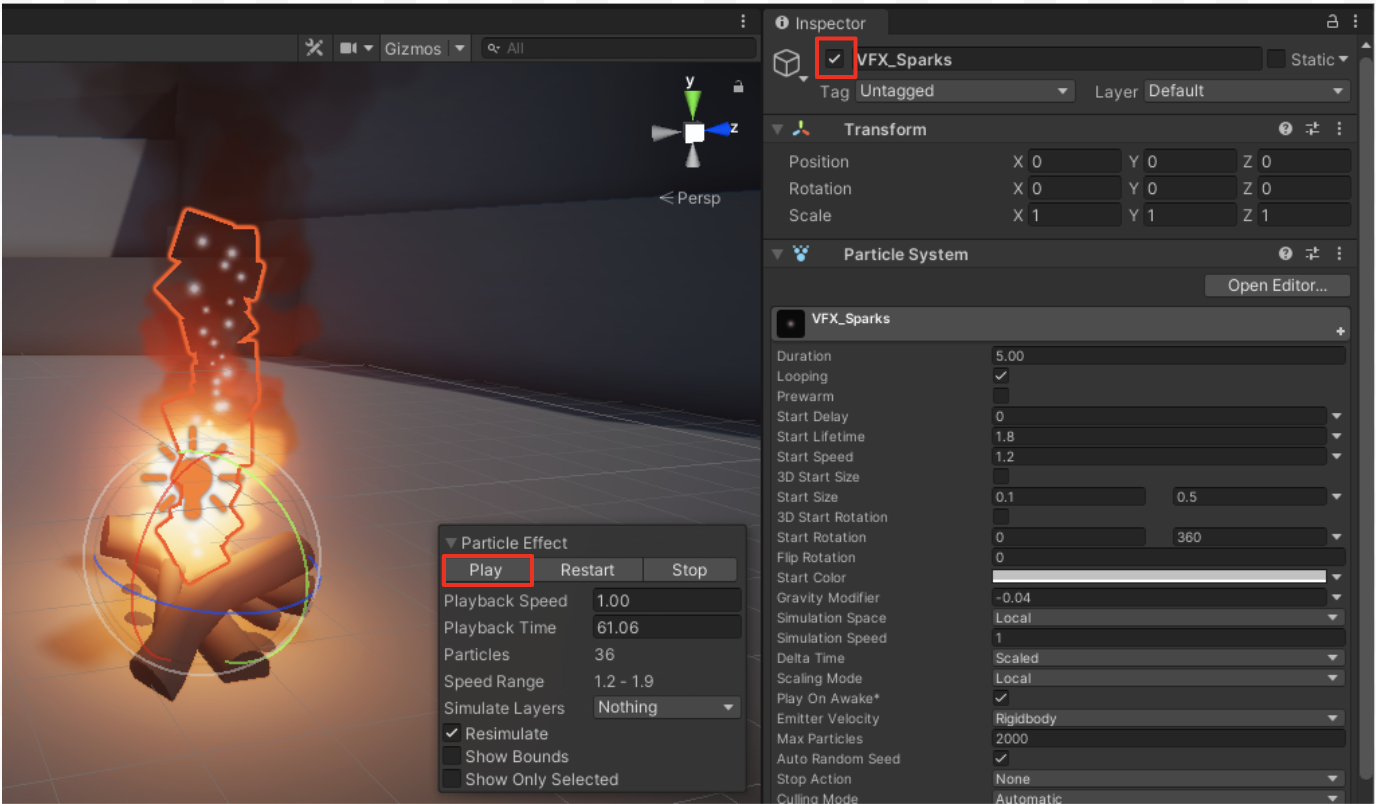
Task: Open the Transform component help icon
Action: [1286, 129]
